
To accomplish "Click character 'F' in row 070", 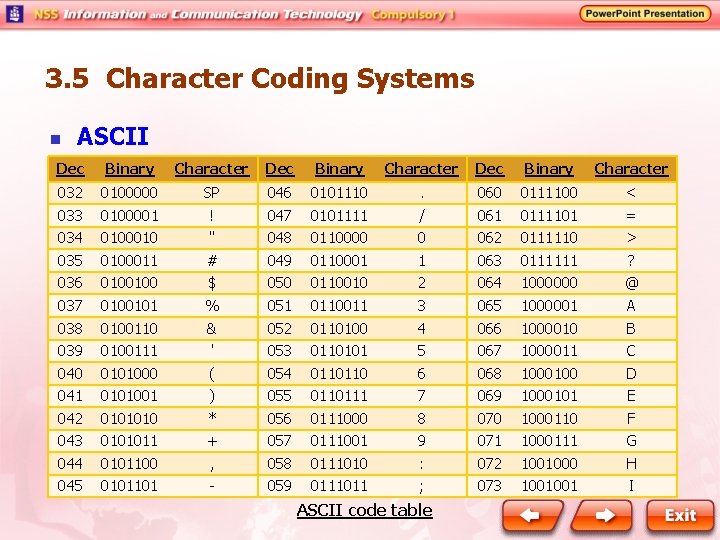I will coord(631,419).
